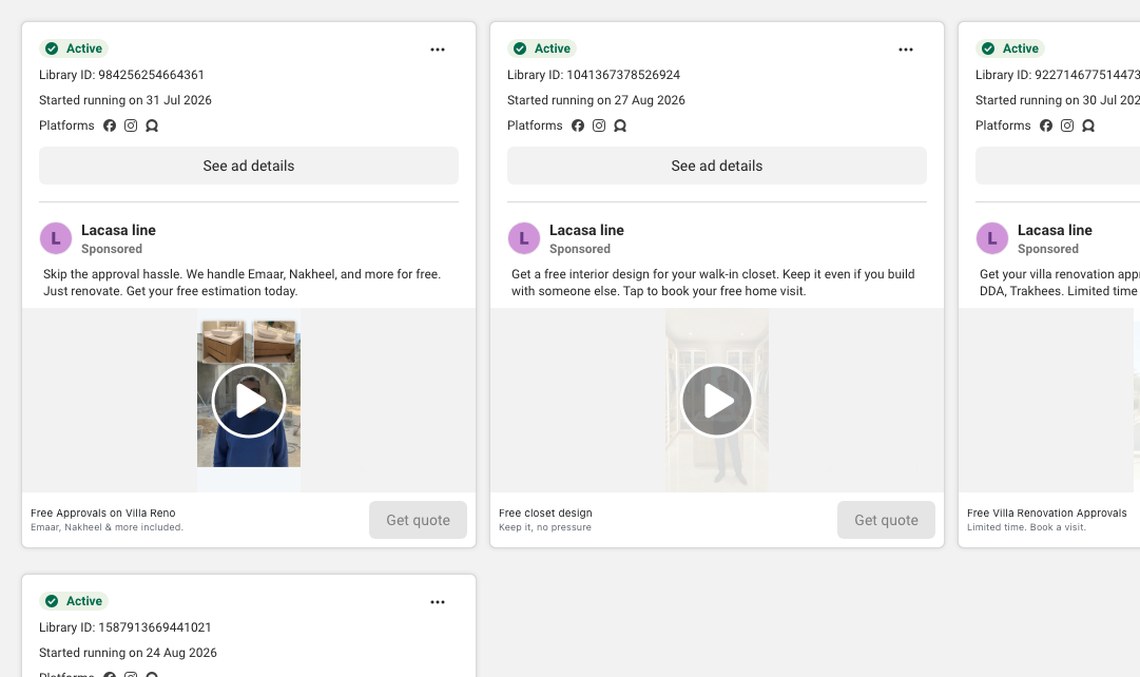Click the Active check icon on ad 1587913669441021
1140x677 pixels.
[52, 601]
